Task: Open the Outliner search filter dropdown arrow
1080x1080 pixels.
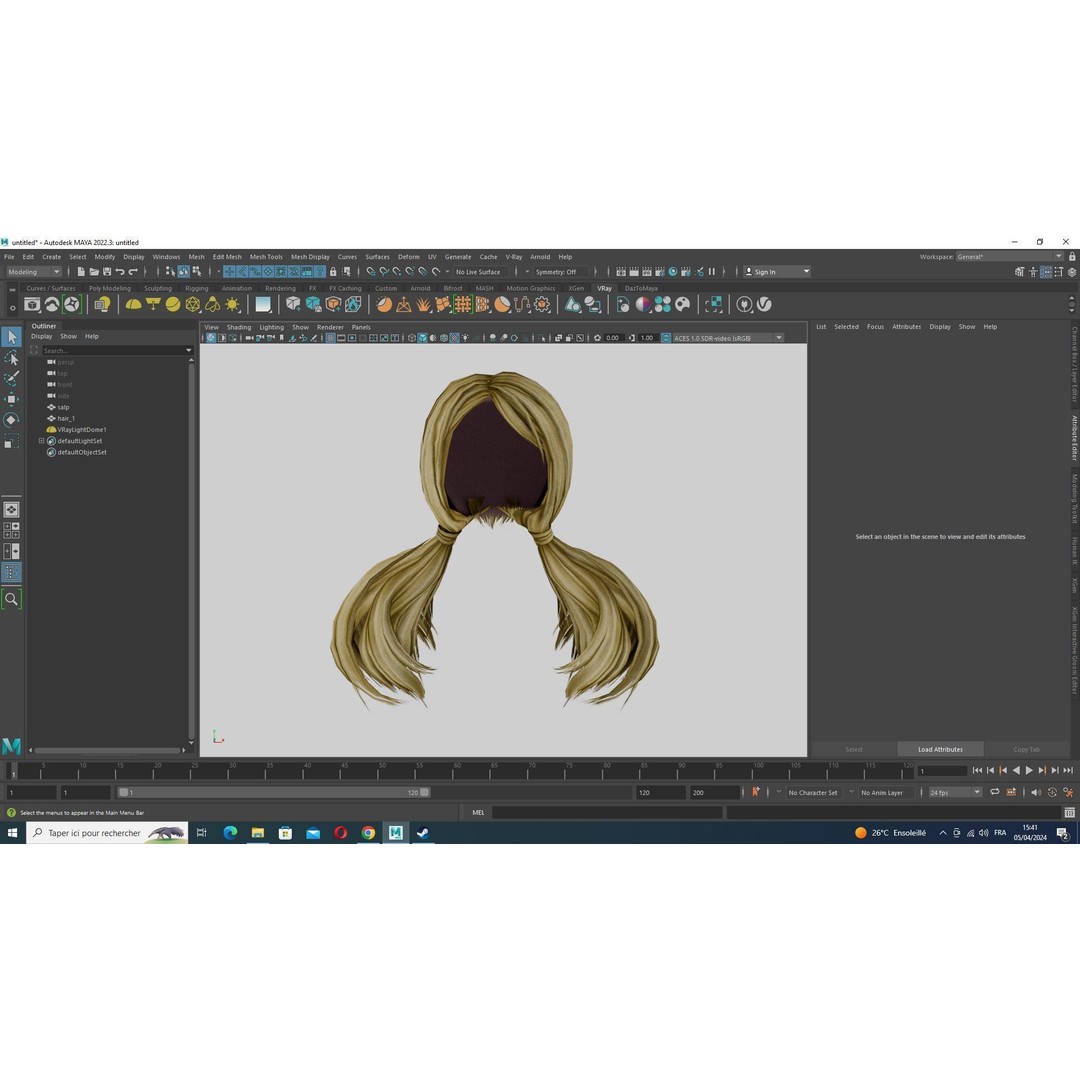Action: 189,351
